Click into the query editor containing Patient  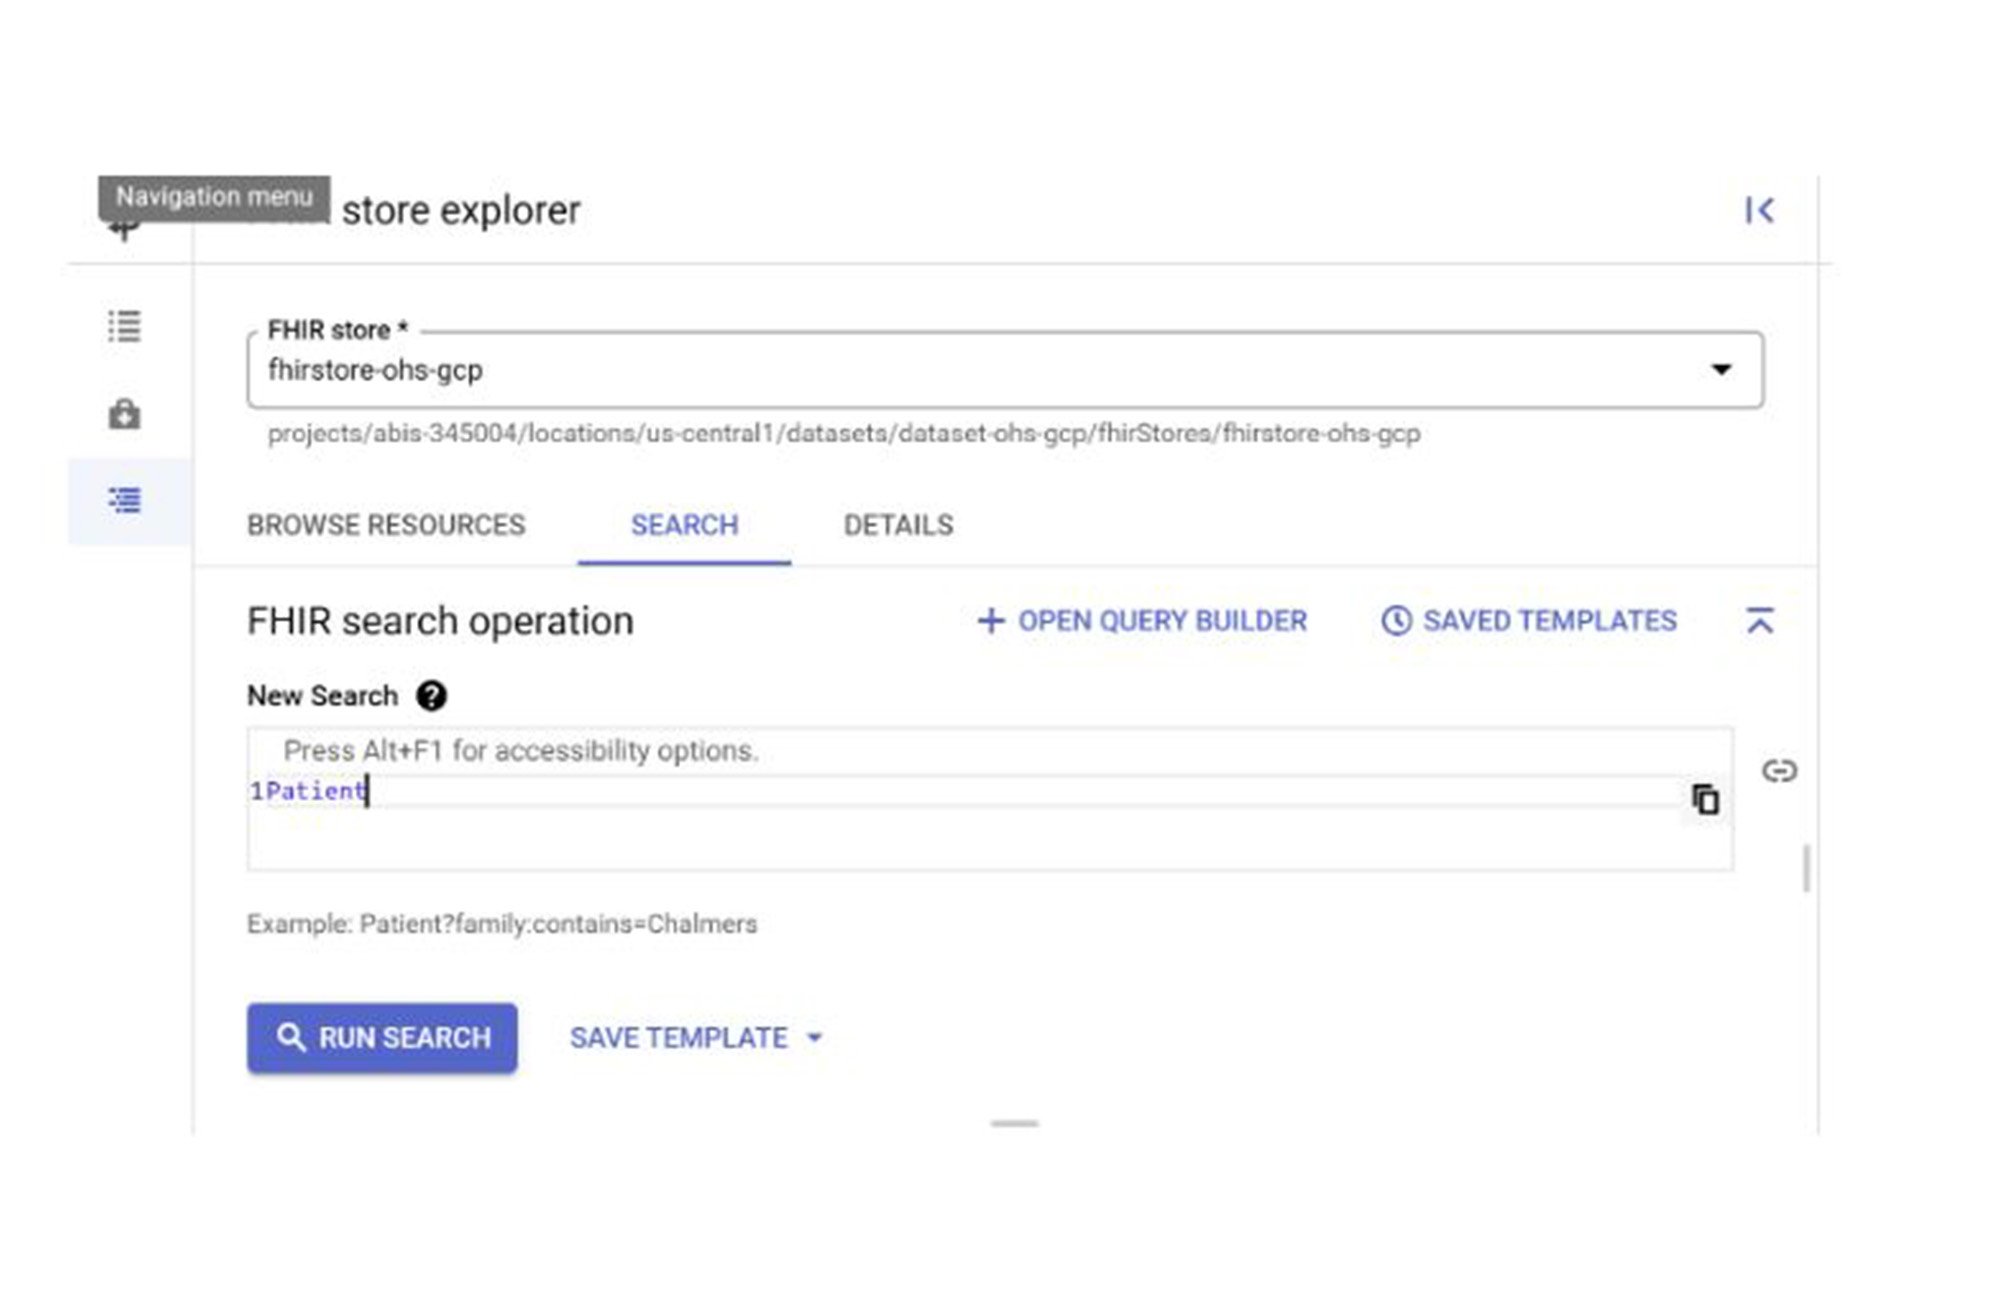point(990,800)
